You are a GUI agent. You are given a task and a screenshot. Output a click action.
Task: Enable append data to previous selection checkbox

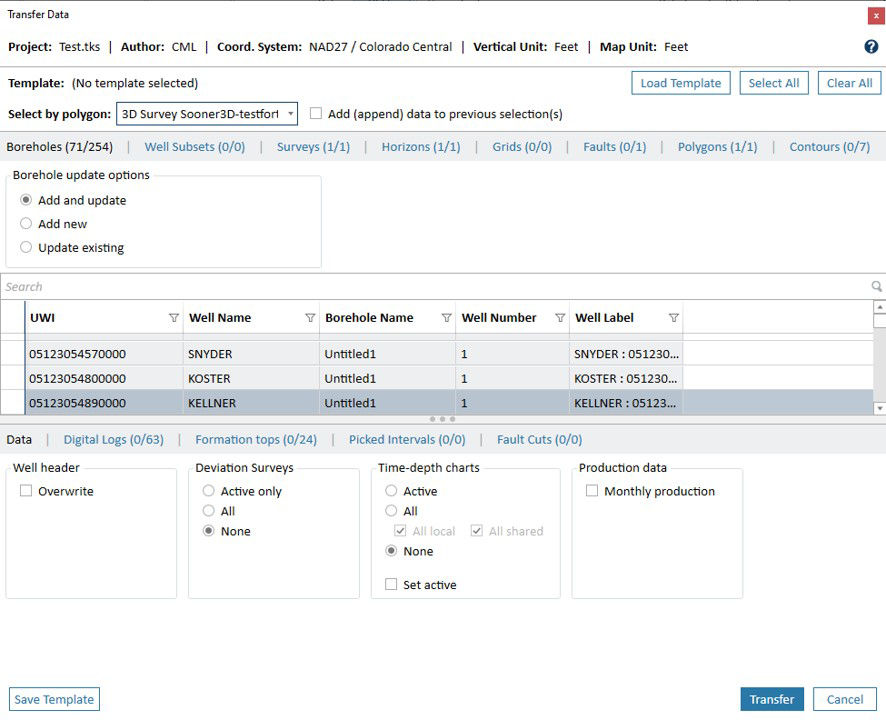point(316,114)
